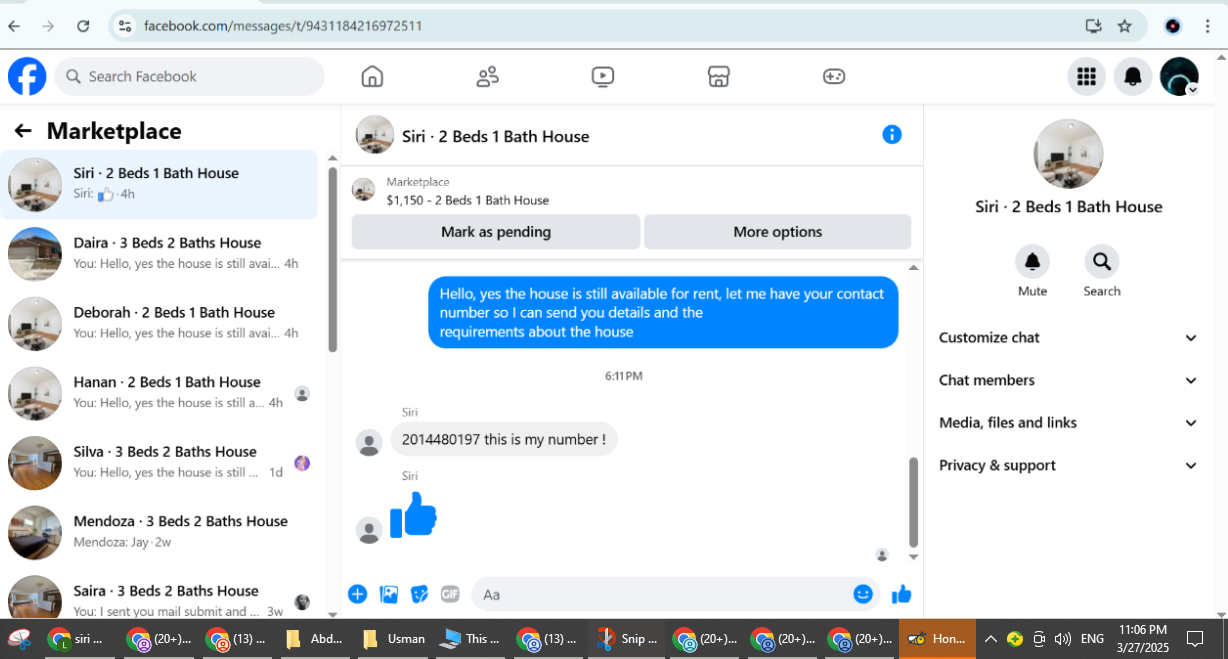Open Hanan · 2 Beds 1 Bath House chat
1228x659 pixels.
tap(159, 393)
